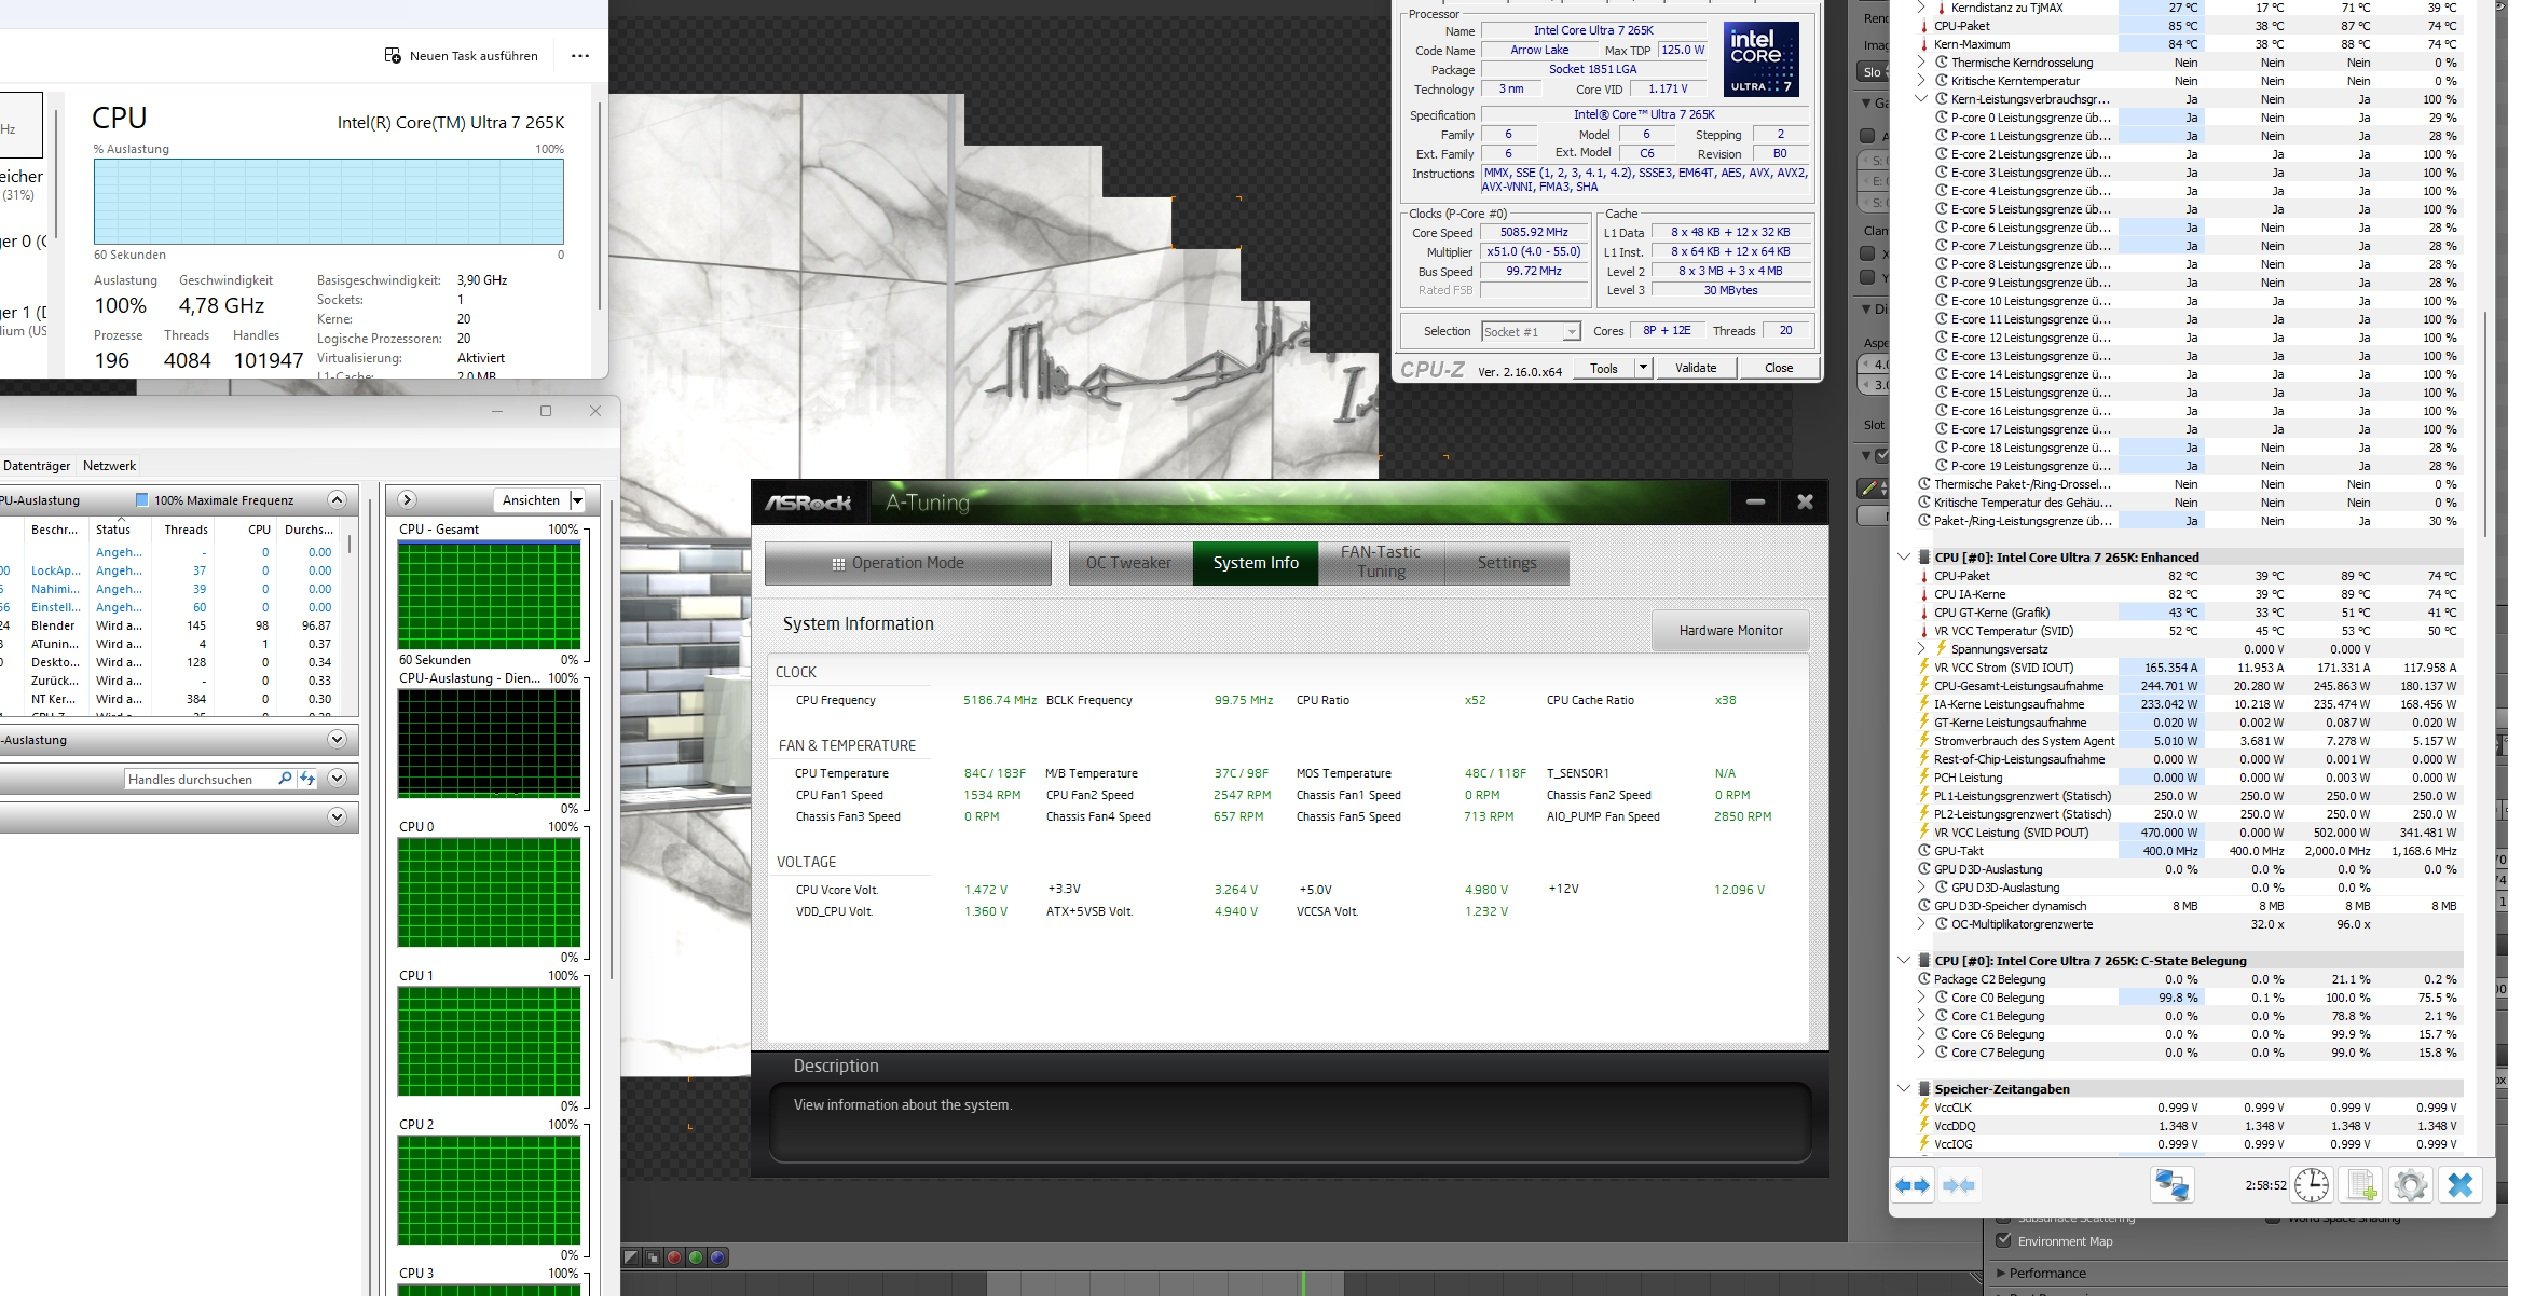This screenshot has width=2521, height=1296.
Task: Toggle Environment Map checkbox
Action: point(2003,1241)
